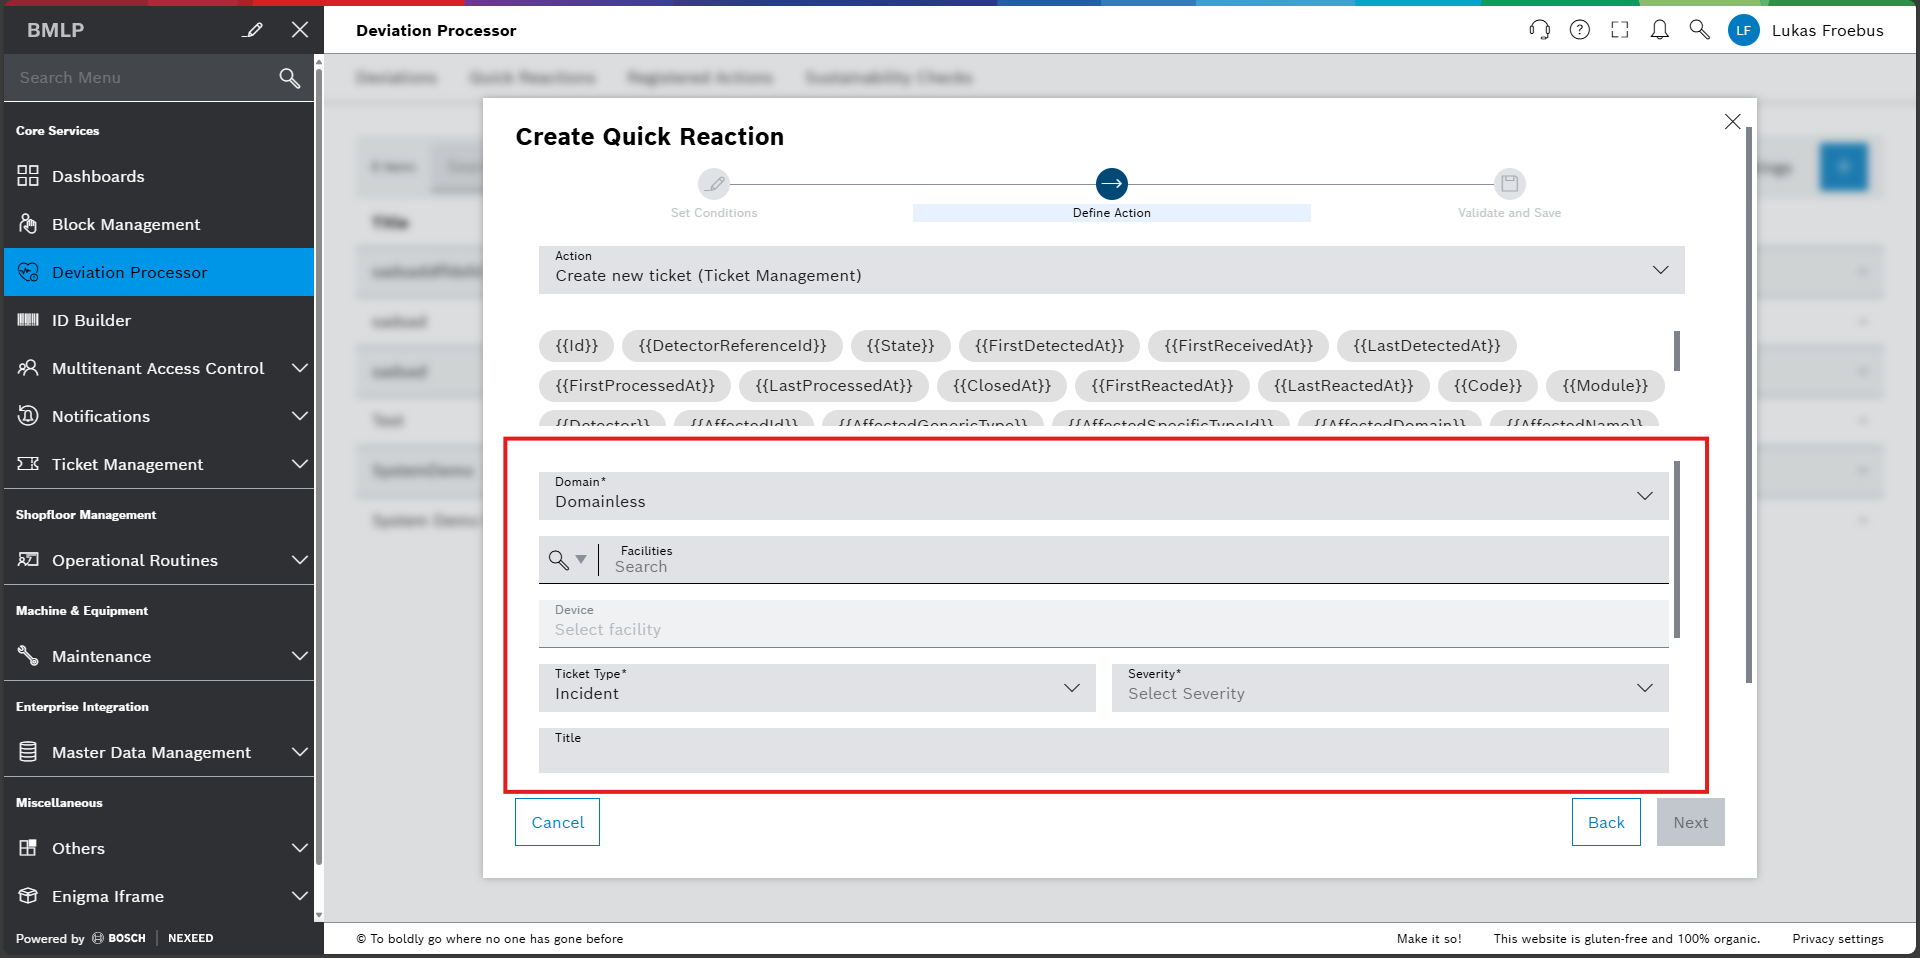The width and height of the screenshot is (1920, 958).
Task: Click the edit pencil next to BMLP
Action: point(253,30)
